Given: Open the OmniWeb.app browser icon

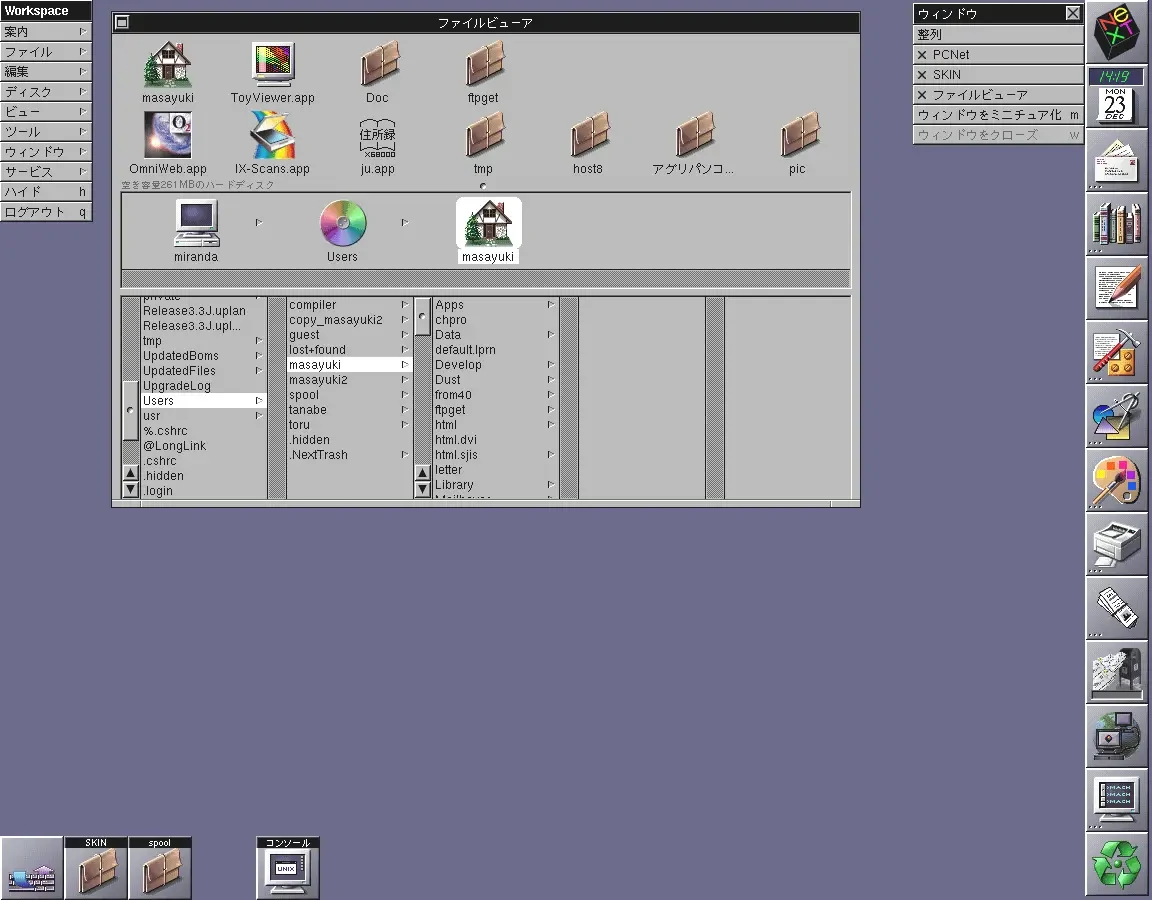Looking at the screenshot, I should 167,134.
